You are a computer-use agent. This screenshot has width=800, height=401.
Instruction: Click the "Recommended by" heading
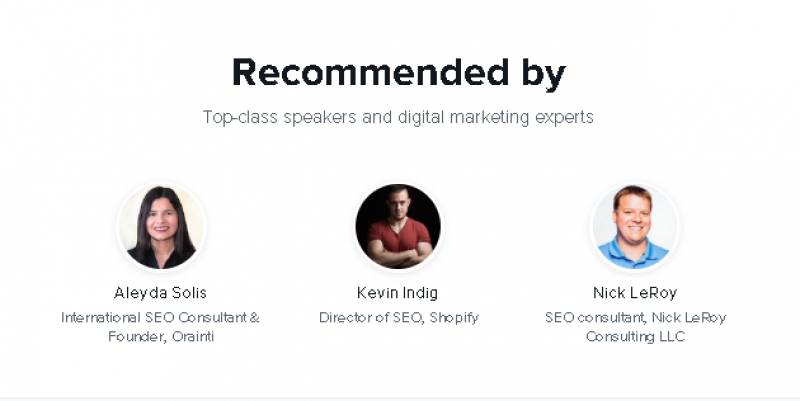click(x=398, y=73)
